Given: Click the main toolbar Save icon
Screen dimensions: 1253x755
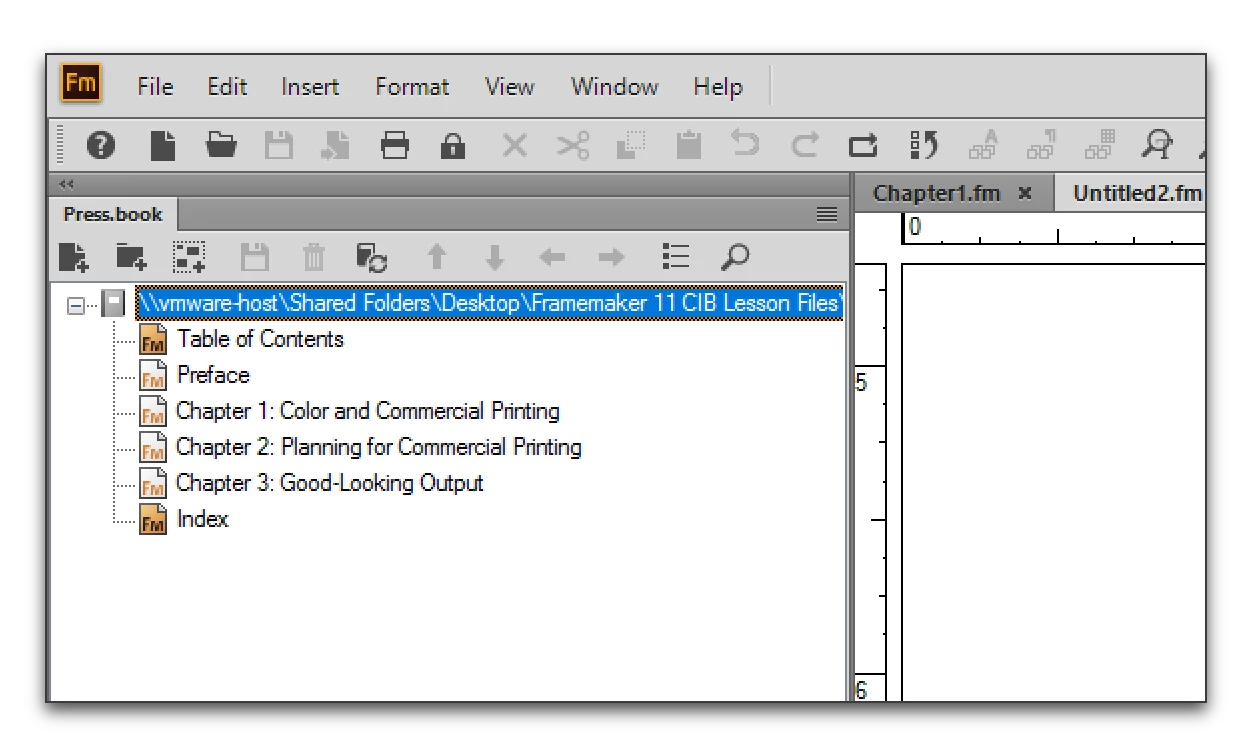Looking at the screenshot, I should click(279, 146).
